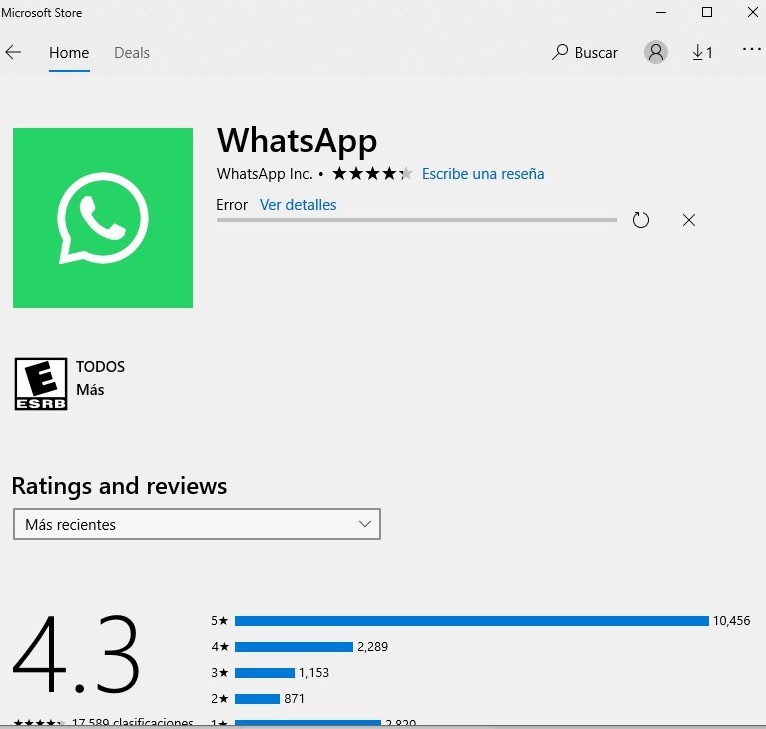Filter reviews by the 4-star bar
This screenshot has height=729, width=766.
click(294, 647)
